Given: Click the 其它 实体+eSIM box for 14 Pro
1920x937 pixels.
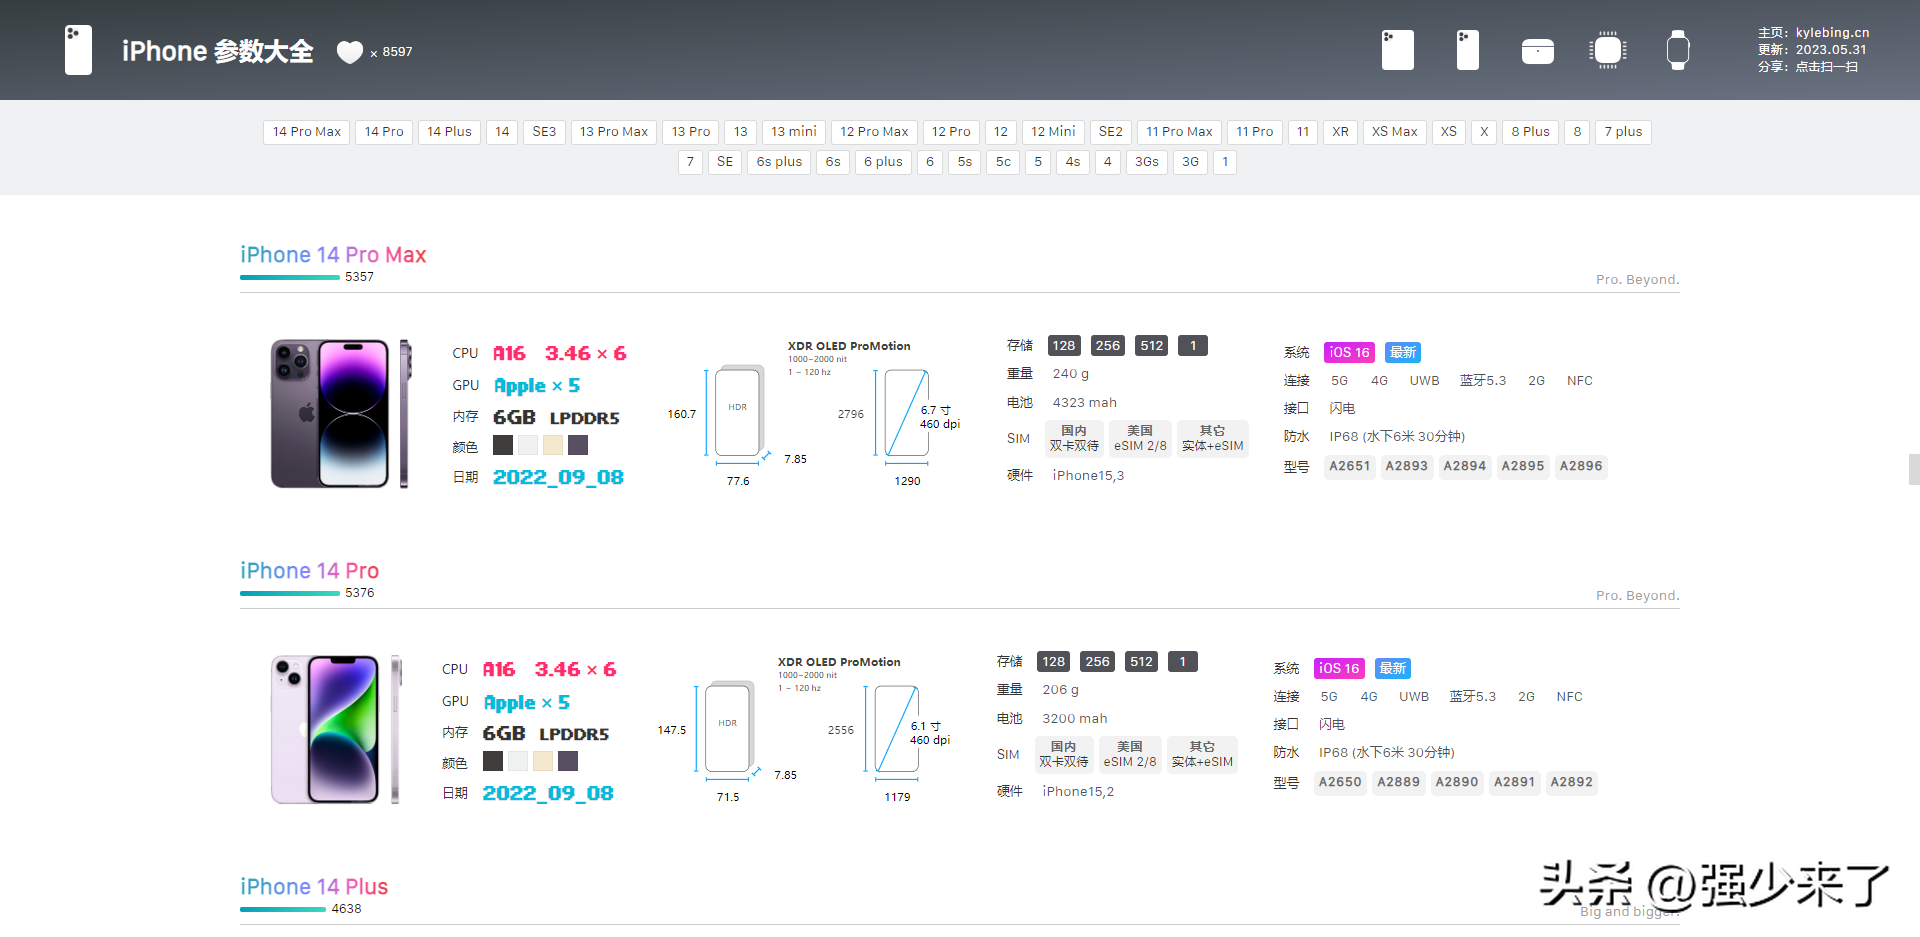Looking at the screenshot, I should coord(1202,755).
